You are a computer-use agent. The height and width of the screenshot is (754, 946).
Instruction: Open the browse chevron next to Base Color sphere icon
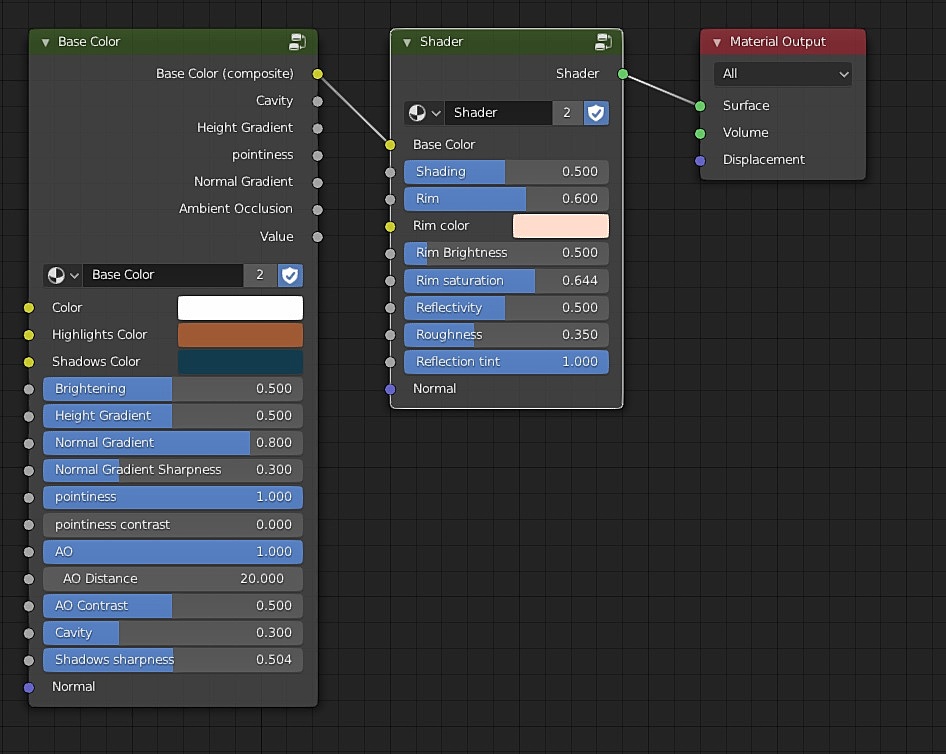point(75,275)
